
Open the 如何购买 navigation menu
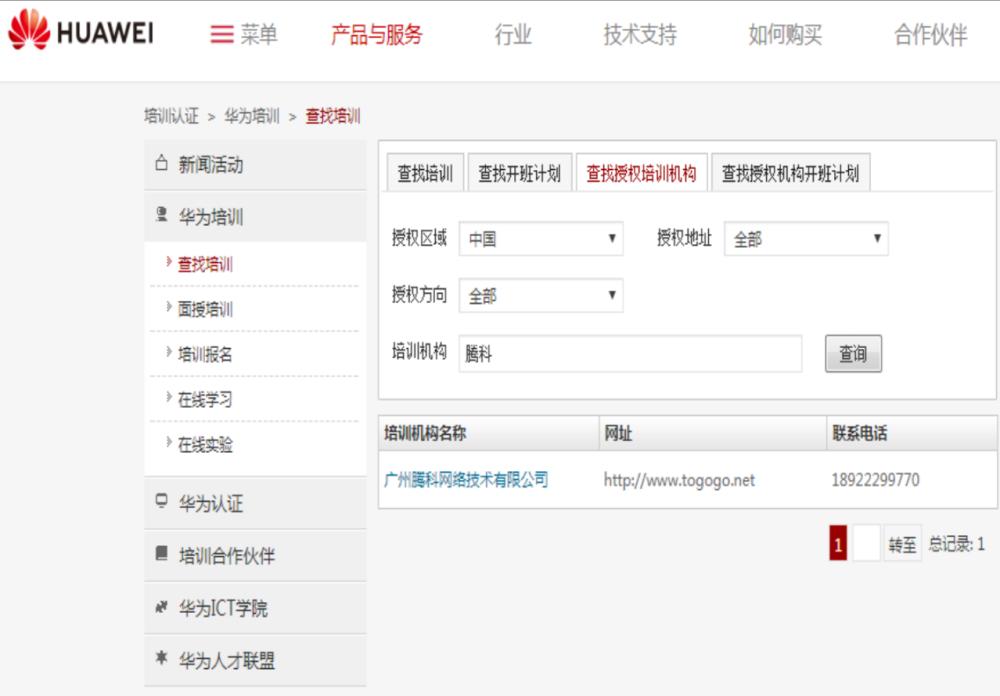tap(785, 34)
